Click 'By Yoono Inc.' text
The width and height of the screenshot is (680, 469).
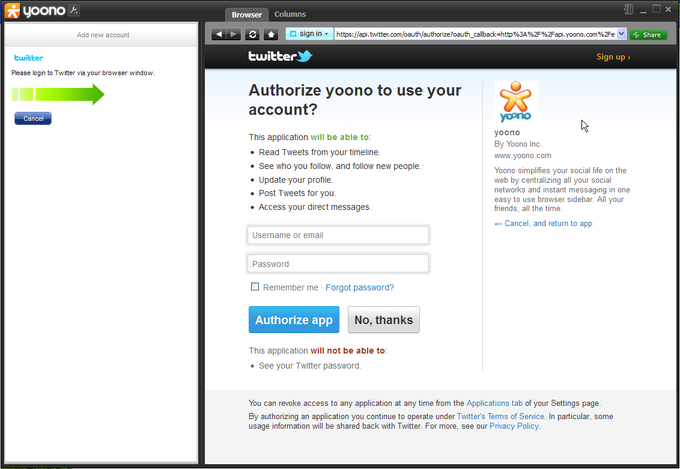pyautogui.click(x=518, y=144)
